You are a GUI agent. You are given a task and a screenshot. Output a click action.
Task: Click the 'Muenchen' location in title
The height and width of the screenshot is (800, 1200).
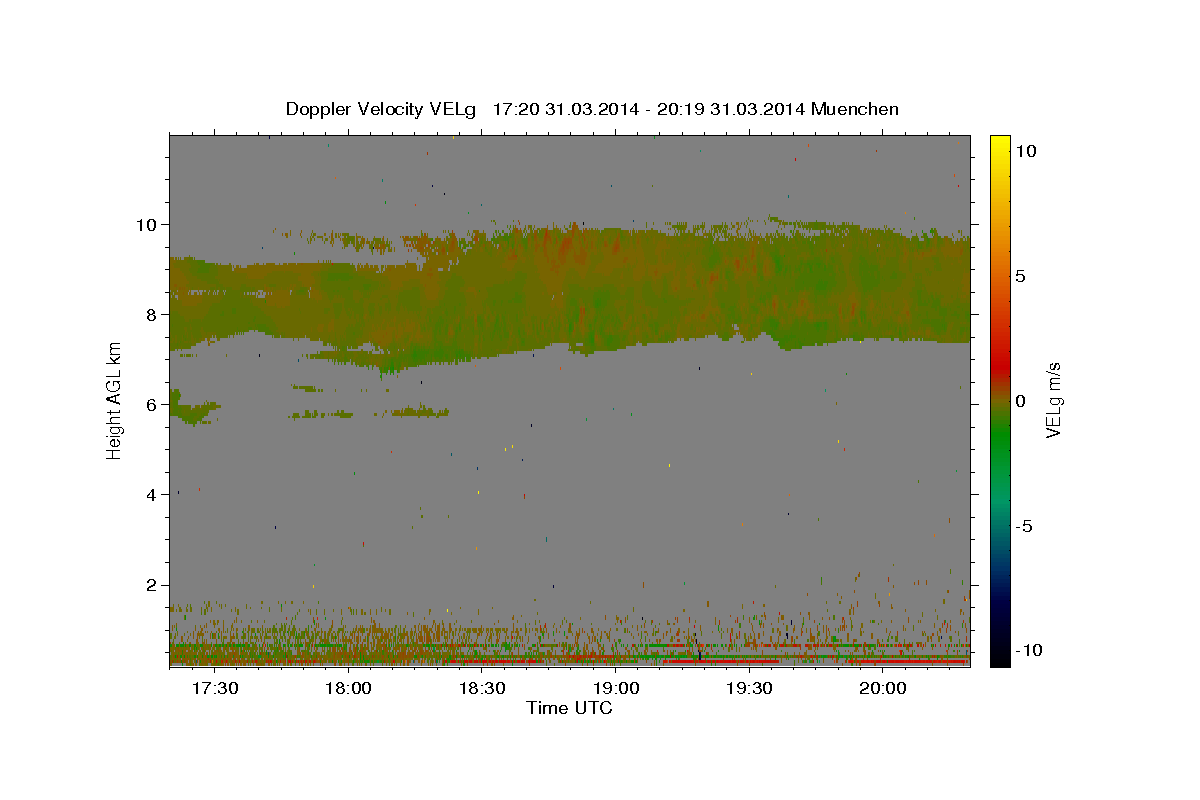[x=855, y=109]
